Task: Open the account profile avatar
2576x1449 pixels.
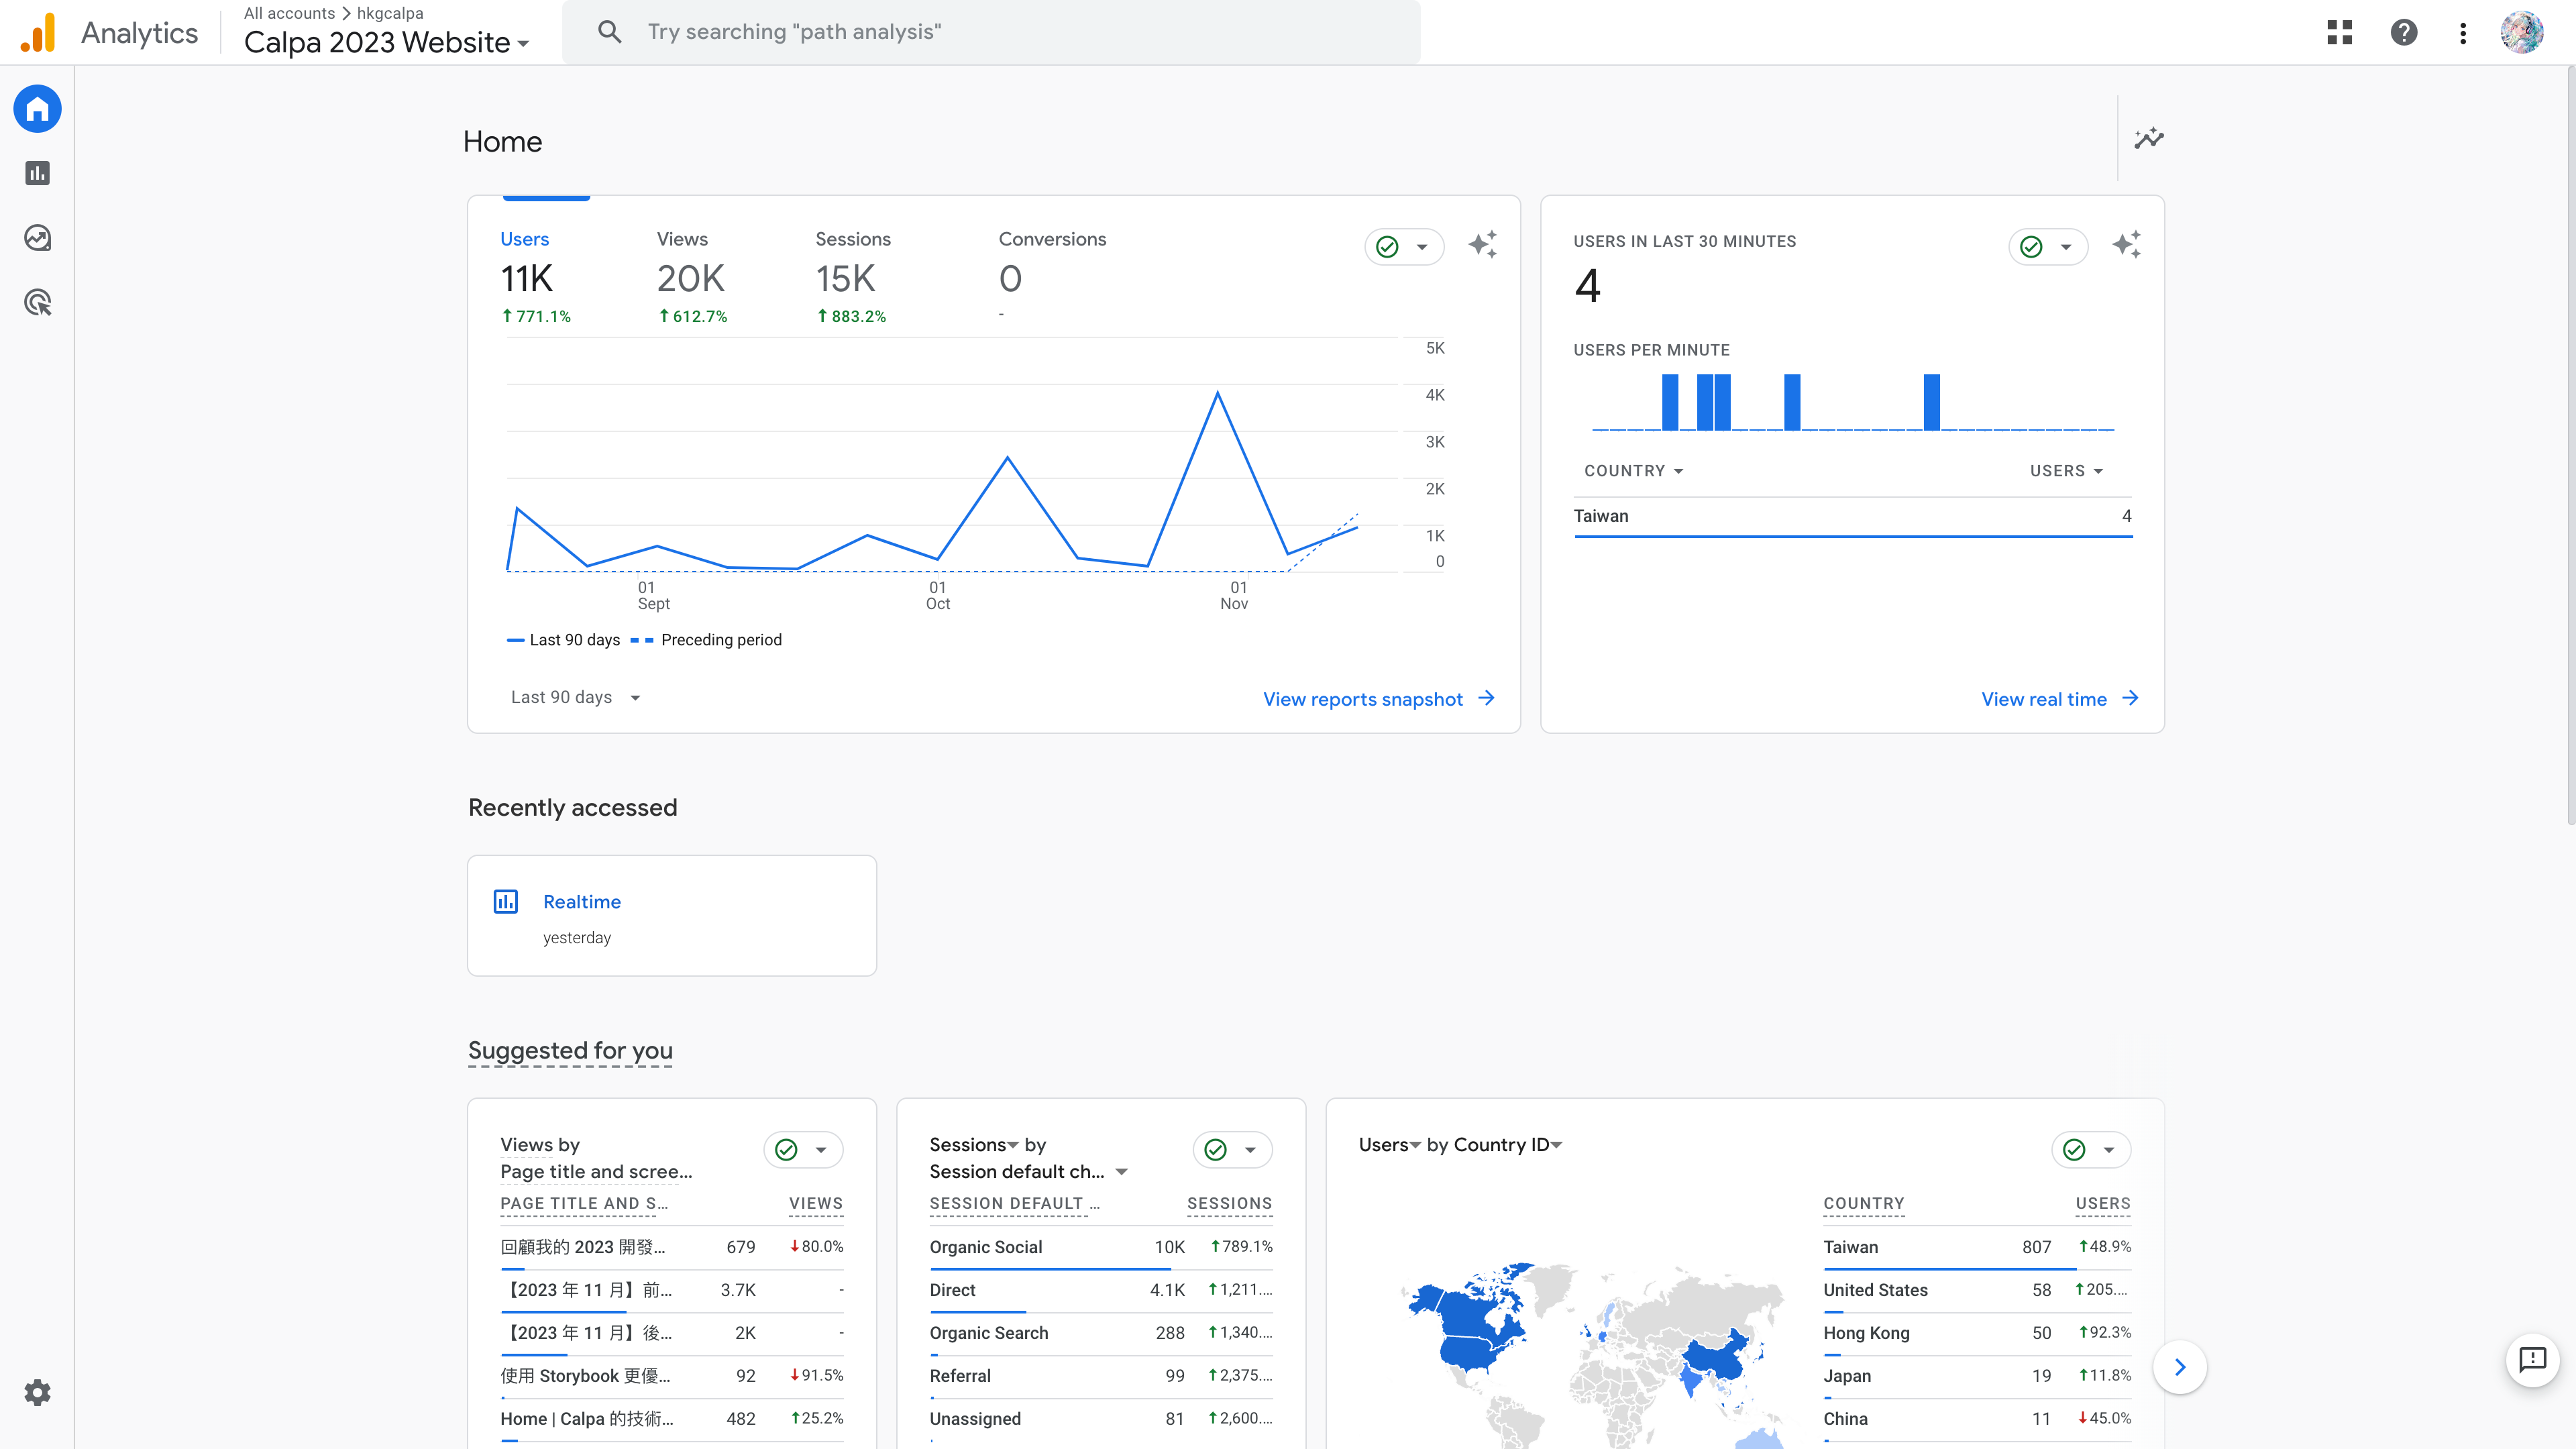Action: 2521,32
